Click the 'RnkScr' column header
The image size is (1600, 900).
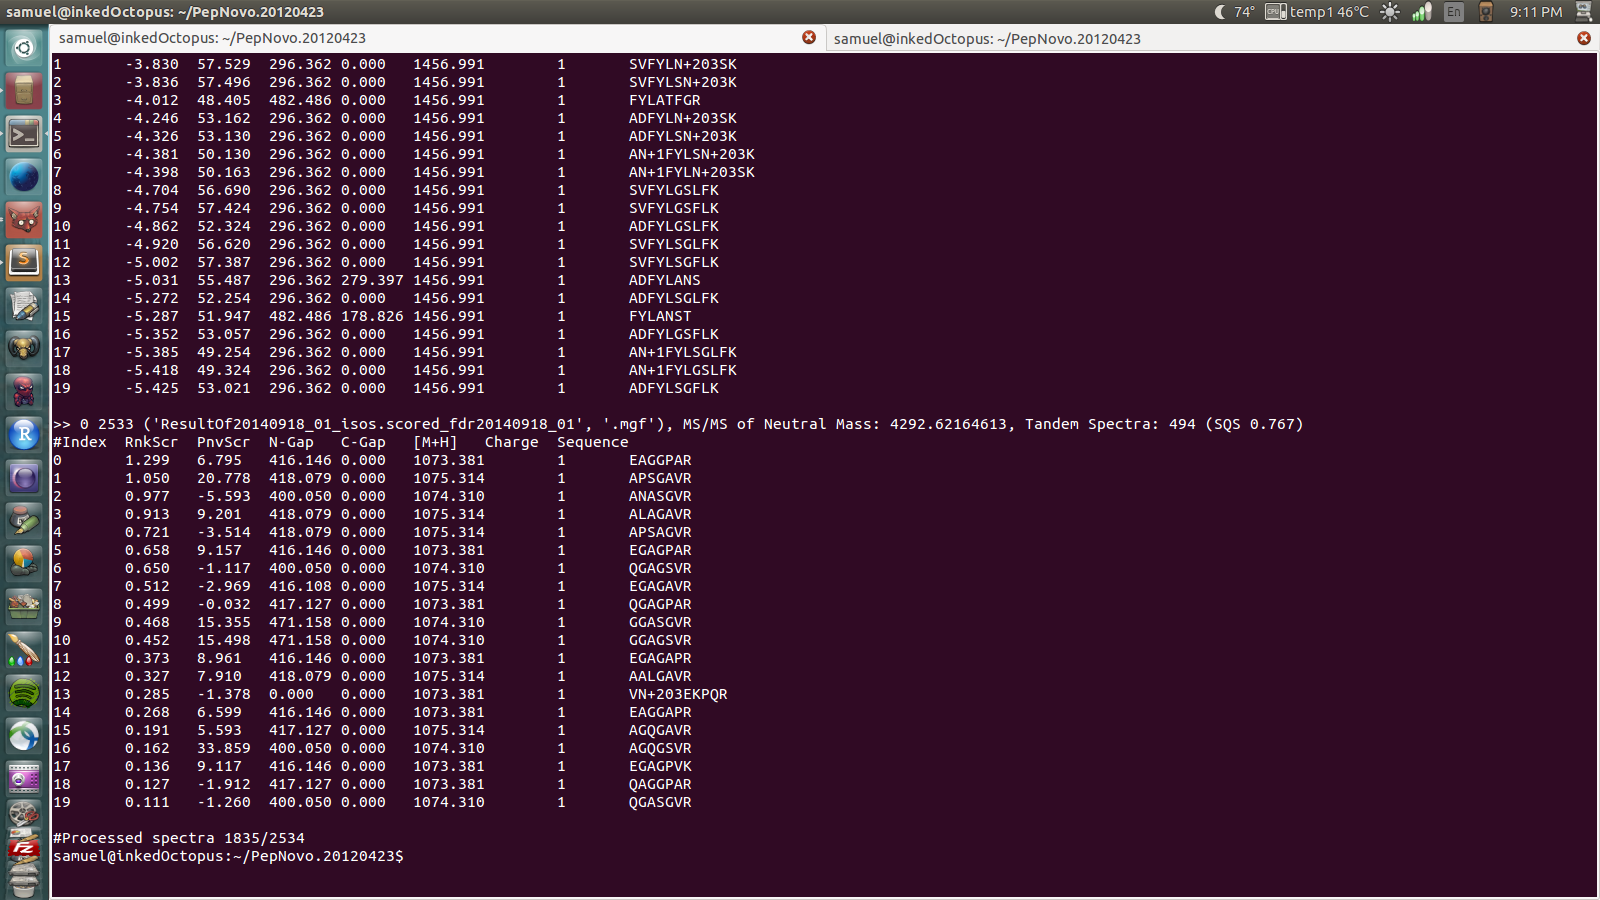pyautogui.click(x=152, y=442)
